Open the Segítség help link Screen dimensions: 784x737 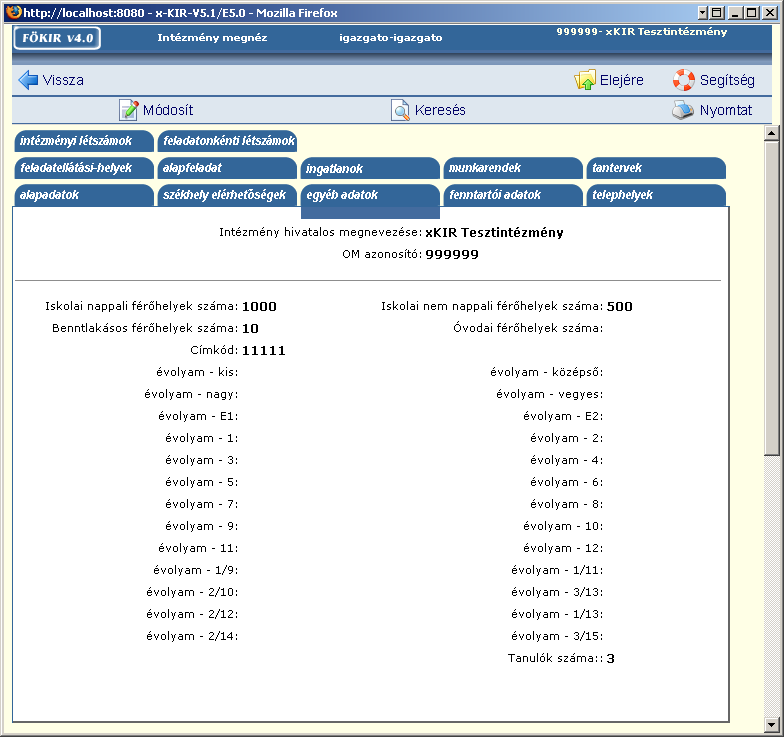point(727,80)
